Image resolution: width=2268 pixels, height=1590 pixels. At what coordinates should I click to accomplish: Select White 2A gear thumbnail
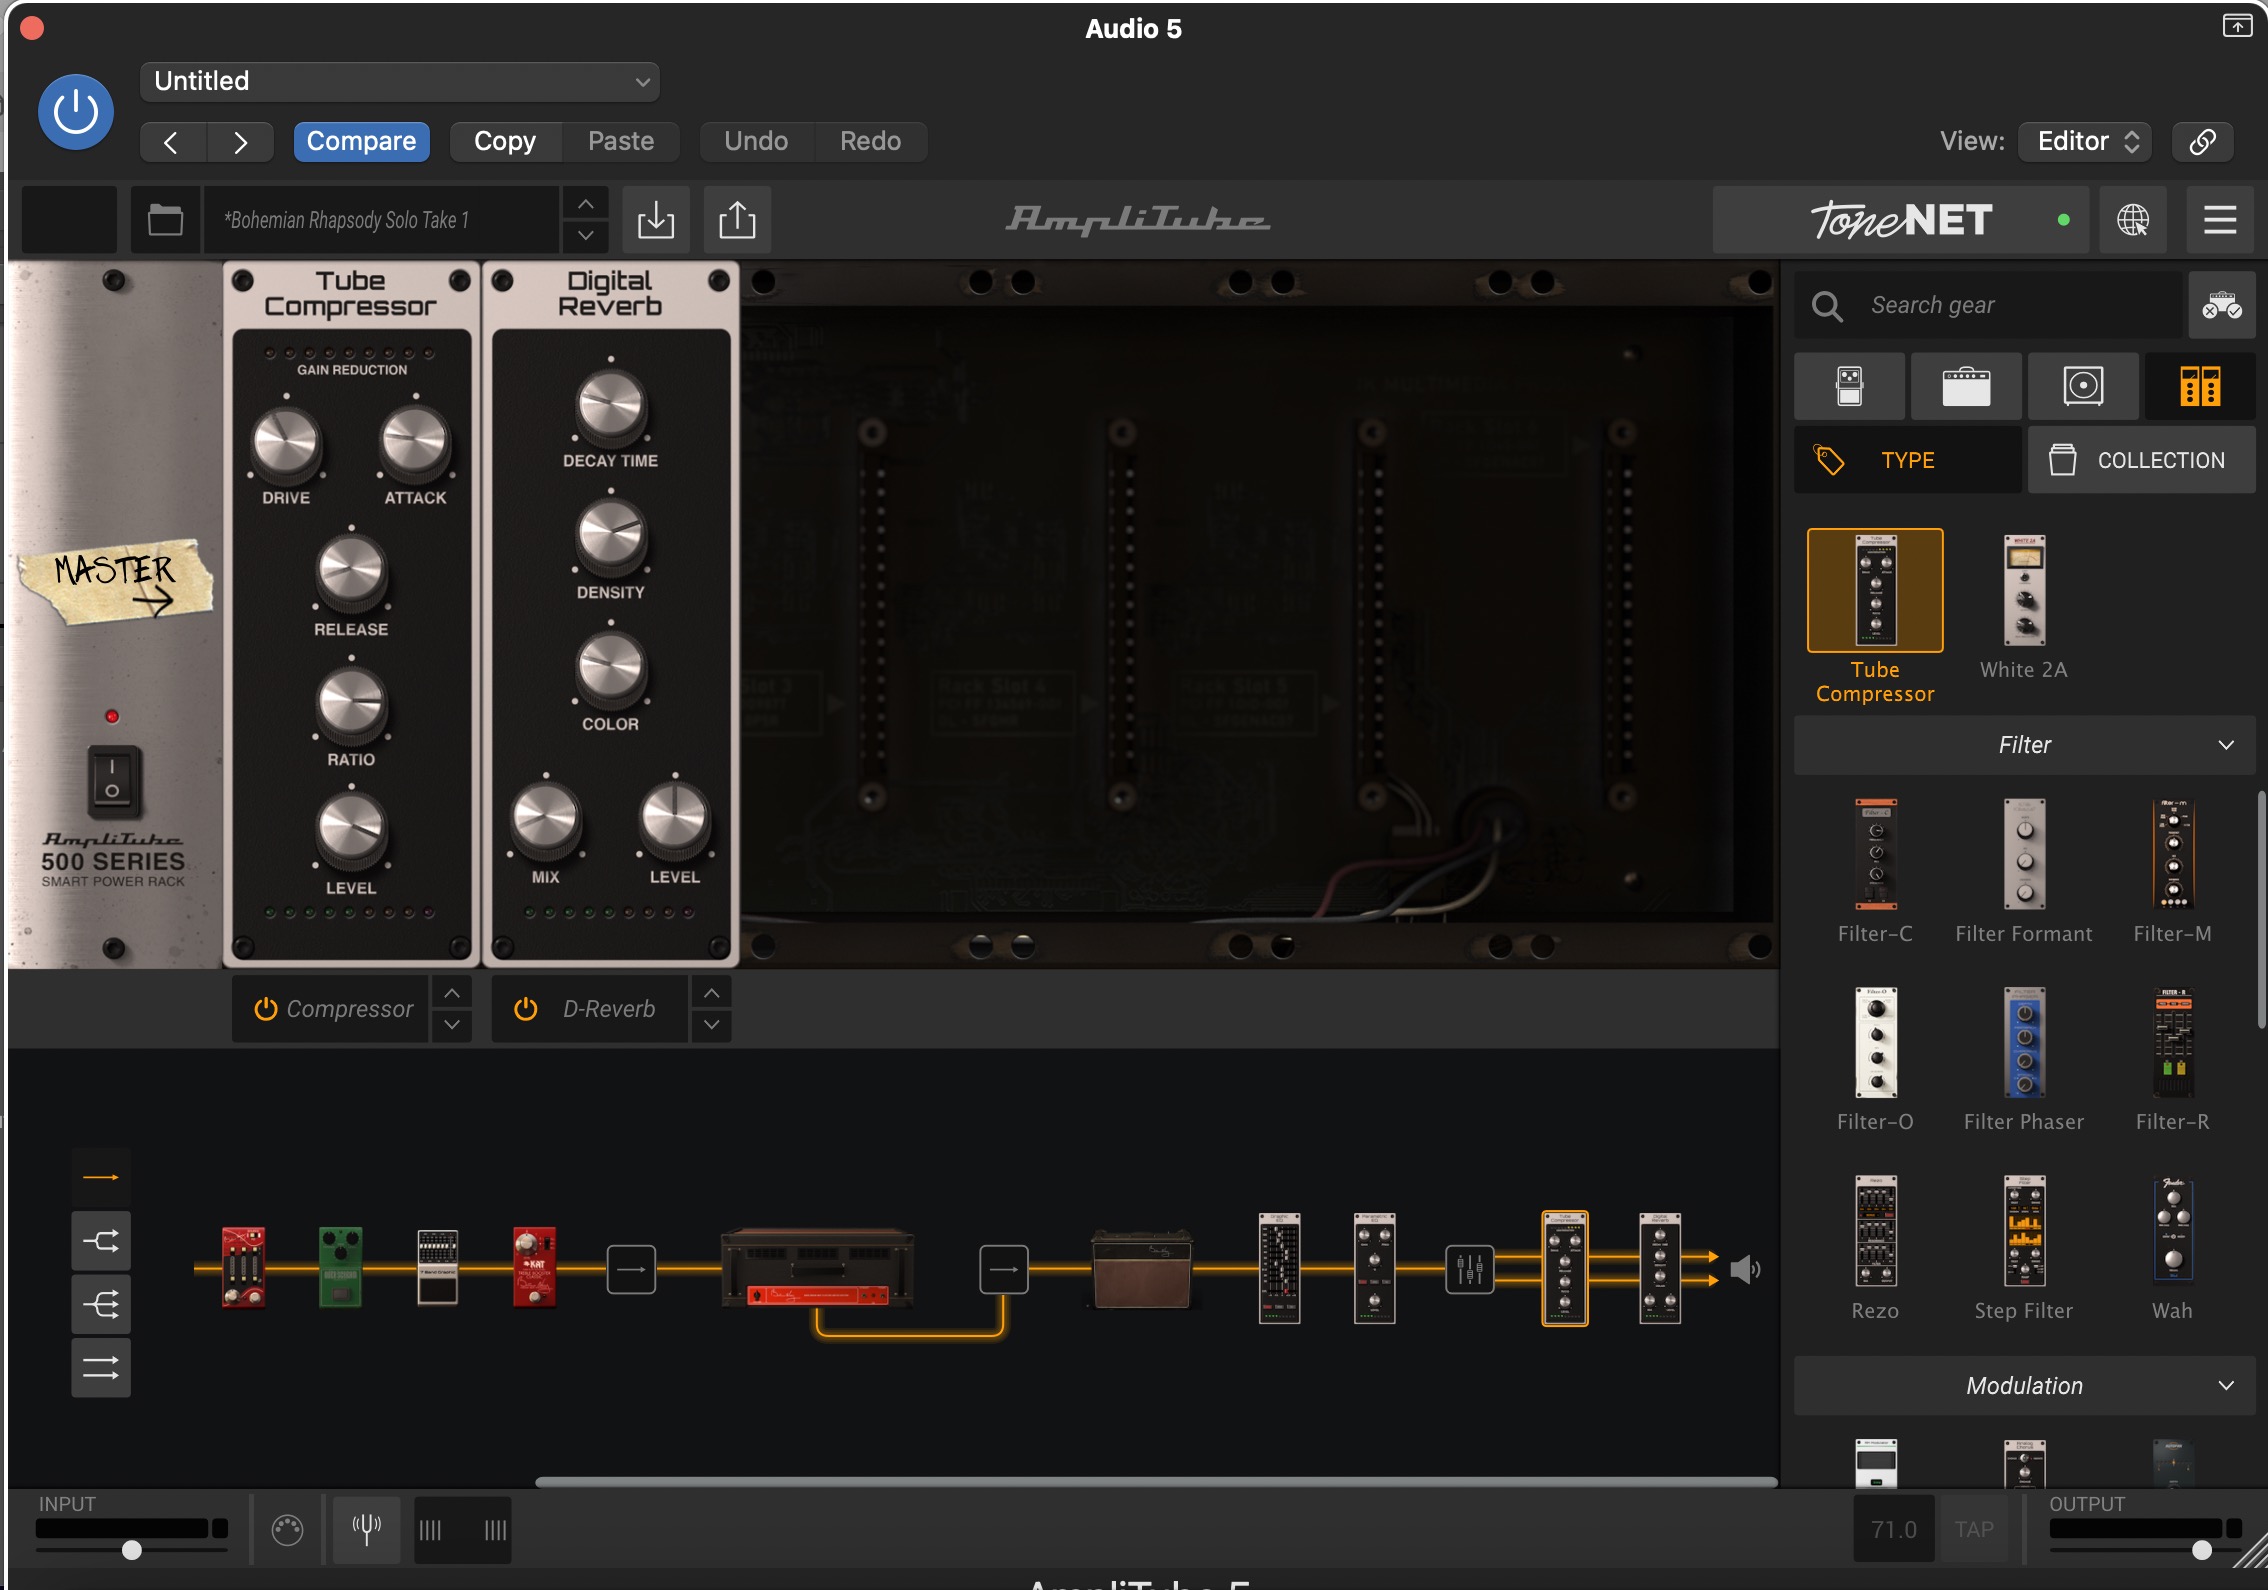point(2024,591)
